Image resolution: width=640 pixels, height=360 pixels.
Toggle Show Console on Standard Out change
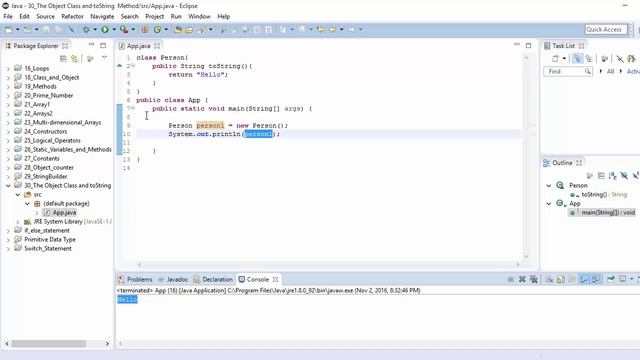coord(584,279)
